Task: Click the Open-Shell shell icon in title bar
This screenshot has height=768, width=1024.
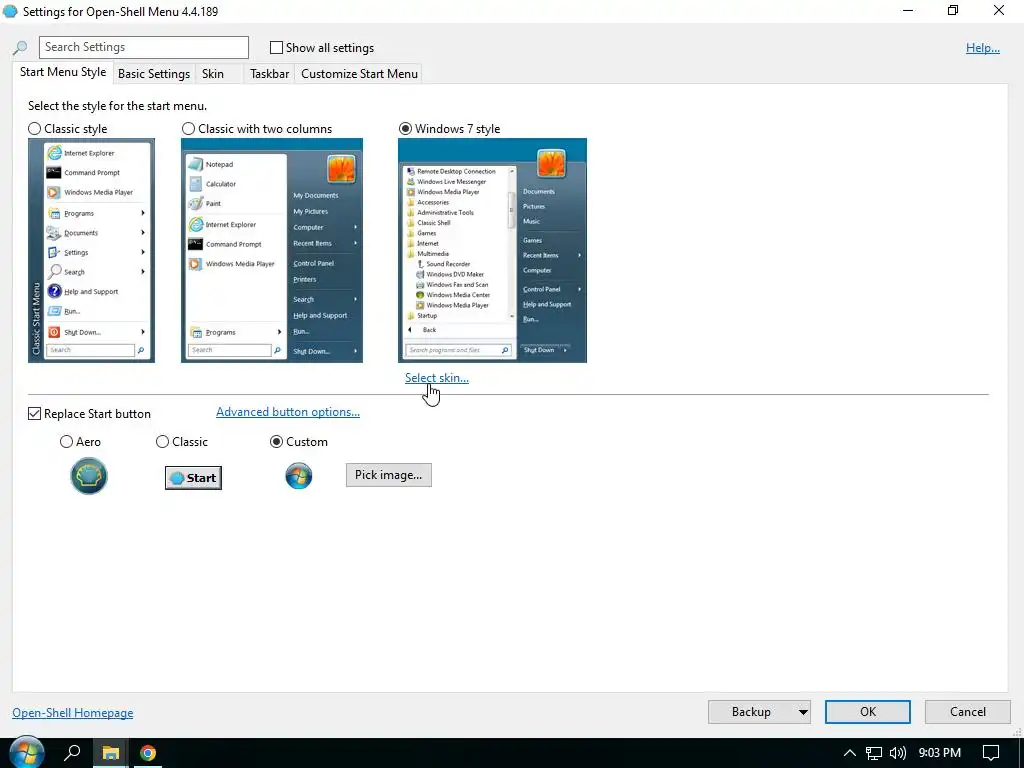Action: pos(10,11)
